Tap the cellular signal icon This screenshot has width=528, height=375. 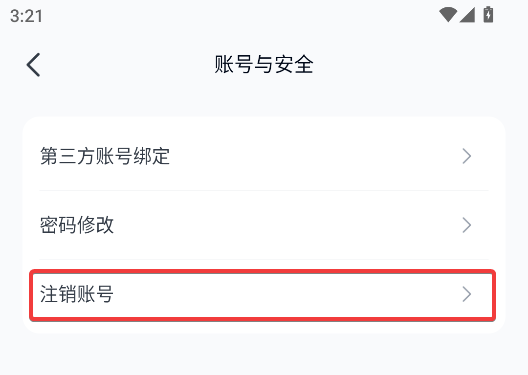click(467, 15)
